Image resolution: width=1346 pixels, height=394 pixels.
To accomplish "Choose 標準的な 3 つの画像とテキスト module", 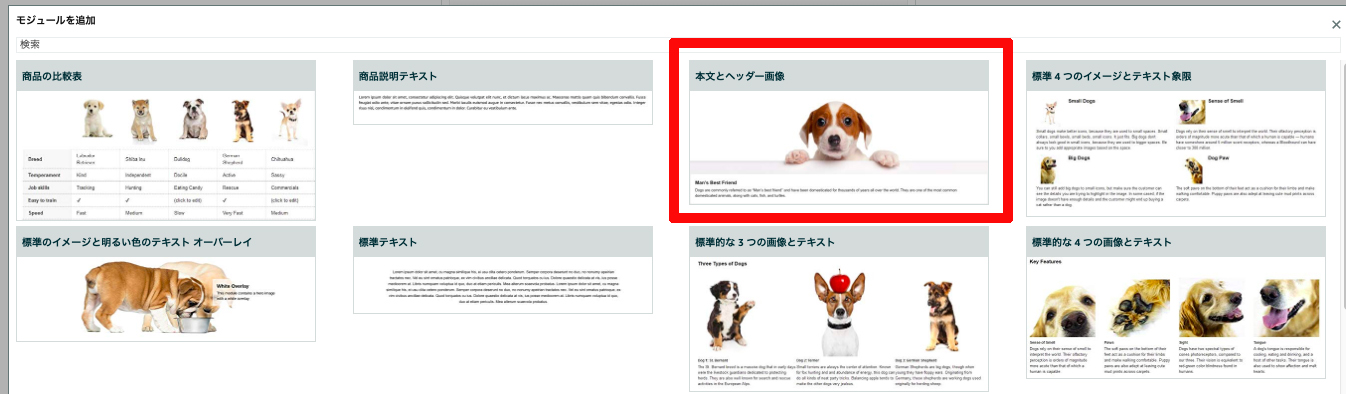I will [839, 310].
